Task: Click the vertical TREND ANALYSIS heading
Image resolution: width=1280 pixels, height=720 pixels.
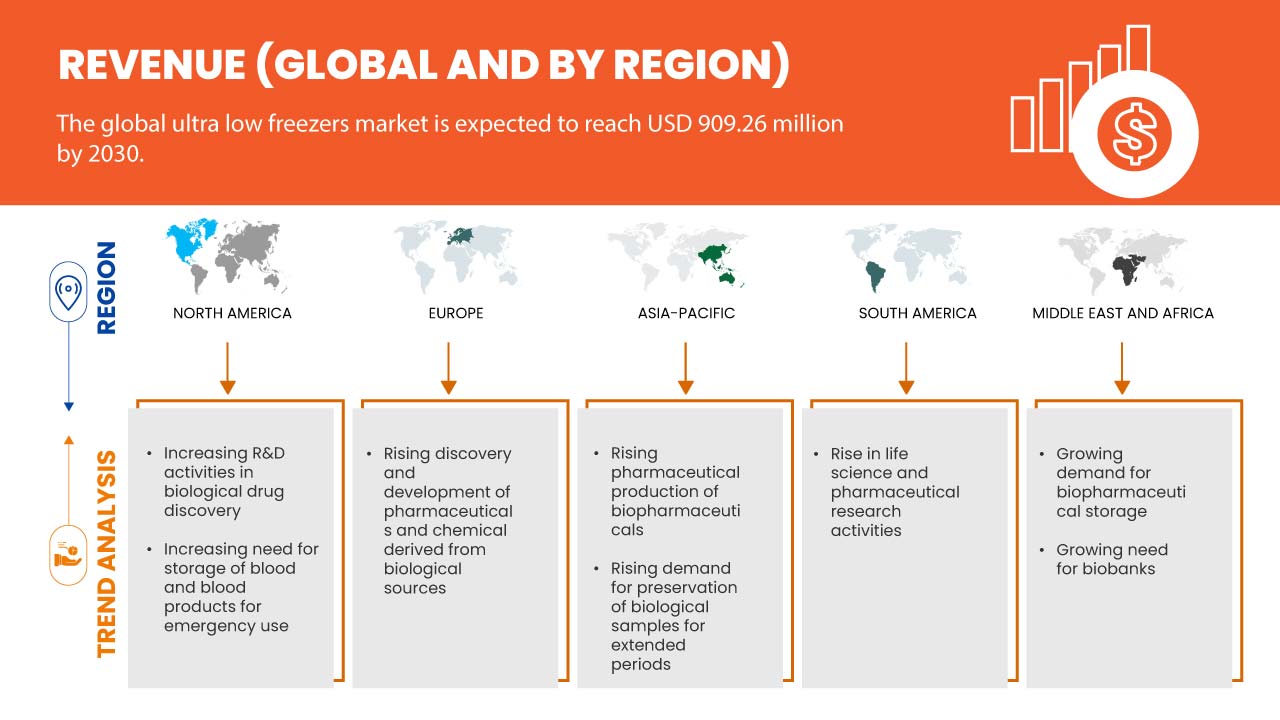Action: tap(106, 553)
